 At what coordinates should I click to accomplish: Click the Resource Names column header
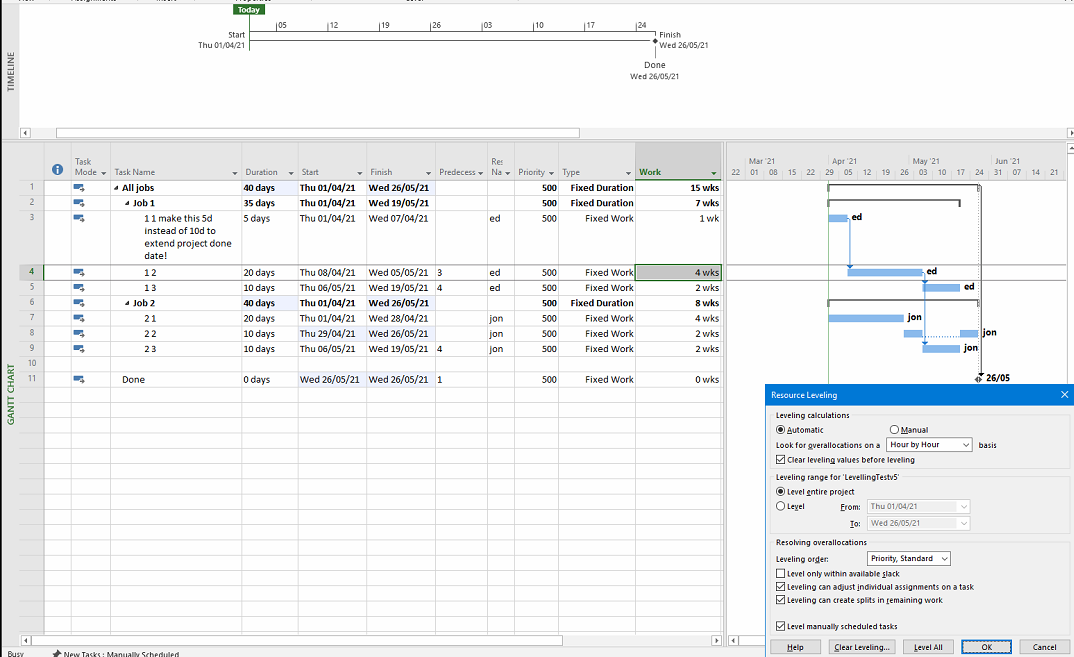pos(501,163)
